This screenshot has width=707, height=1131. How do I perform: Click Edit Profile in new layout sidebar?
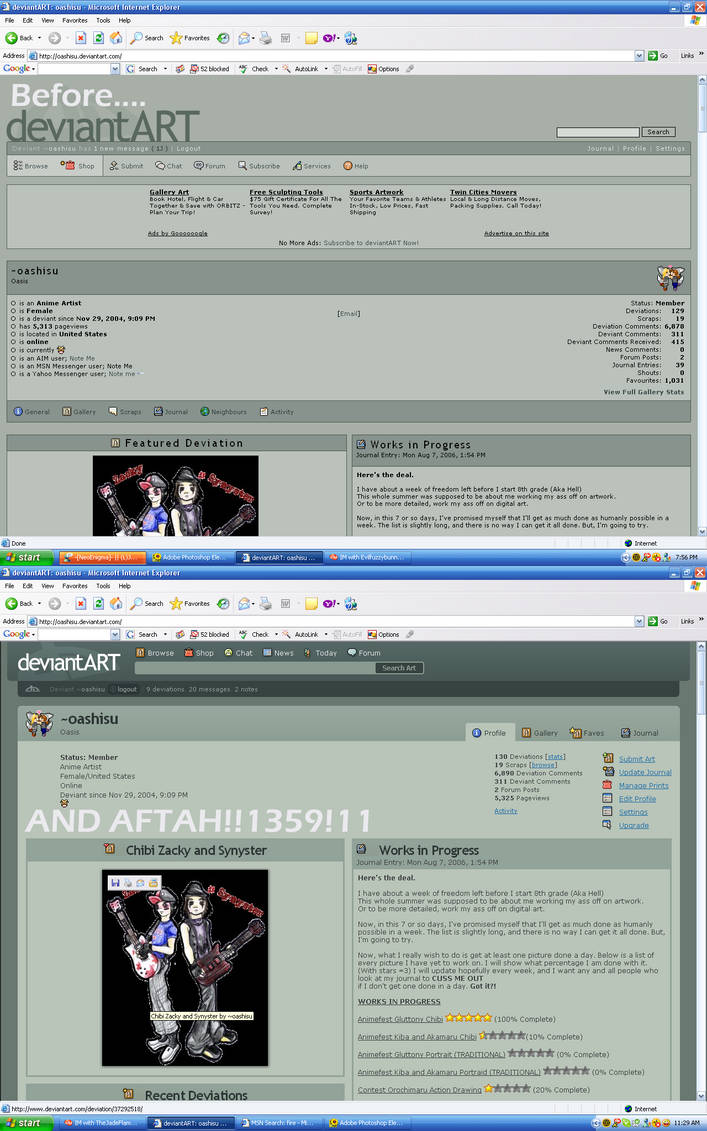637,798
